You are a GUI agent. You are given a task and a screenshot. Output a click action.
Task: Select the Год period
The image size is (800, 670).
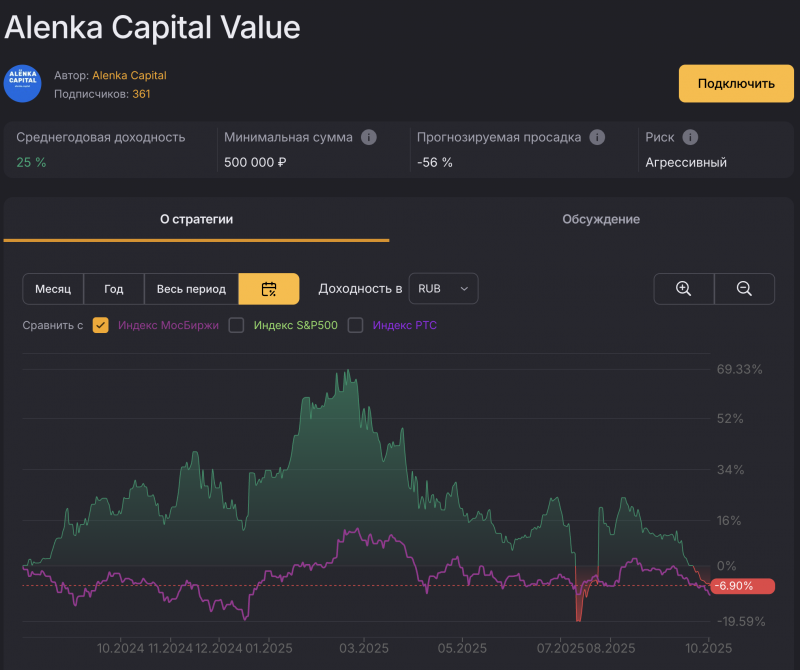tap(114, 289)
